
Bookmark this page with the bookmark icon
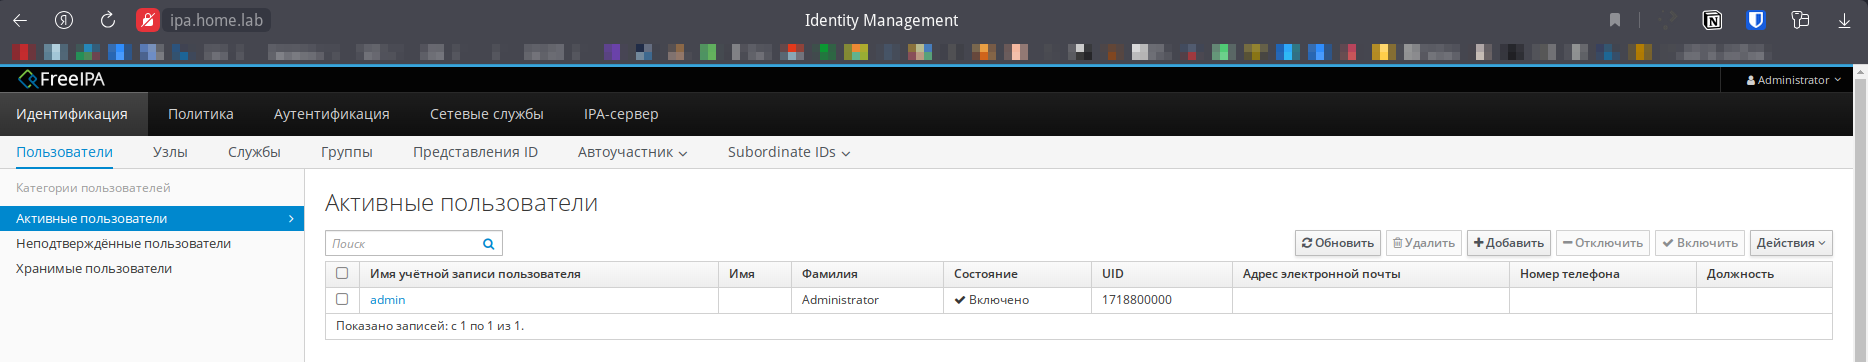pyautogui.click(x=1615, y=20)
